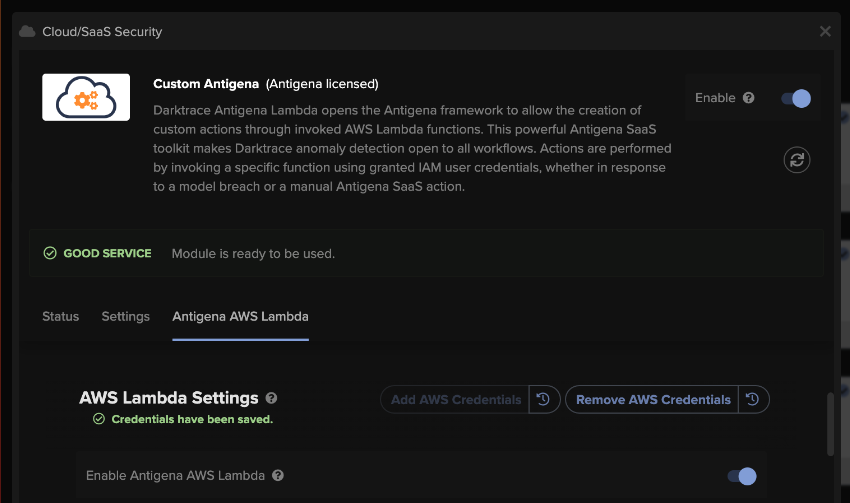The width and height of the screenshot is (850, 503).
Task: Click the vertical scrollbar on right side
Action: click(830, 424)
